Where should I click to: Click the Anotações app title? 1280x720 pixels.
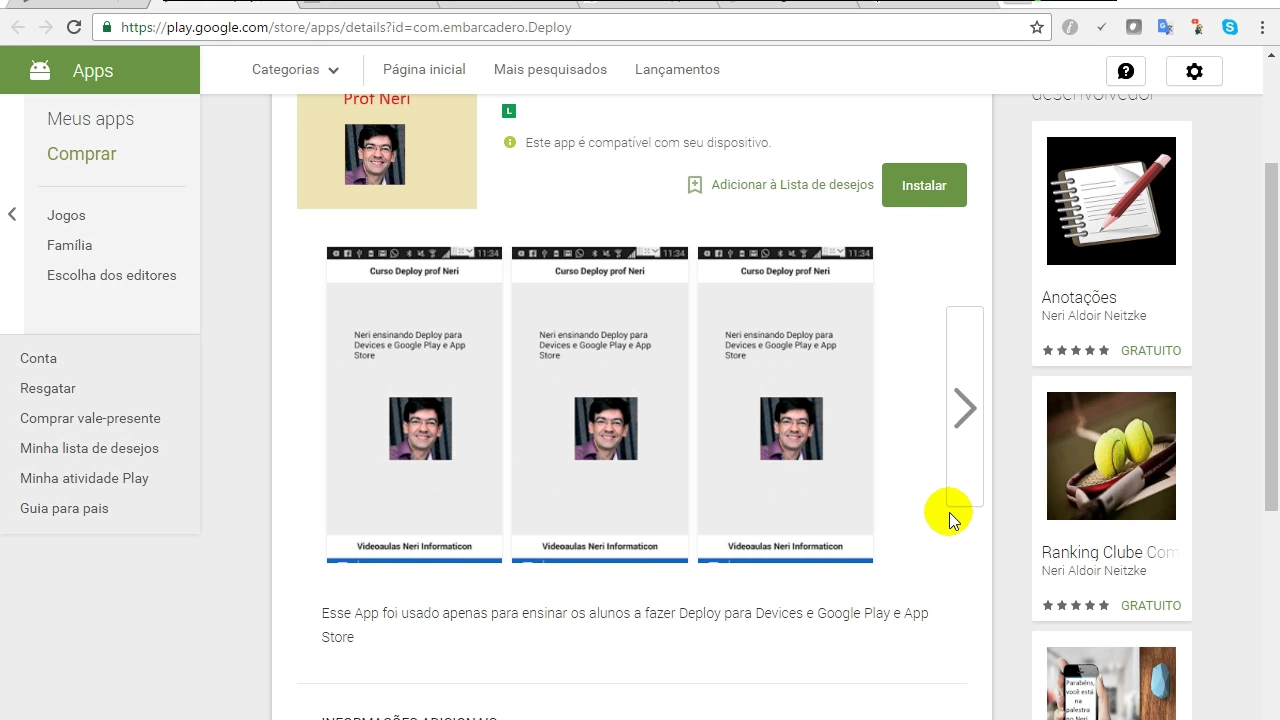coord(1079,297)
